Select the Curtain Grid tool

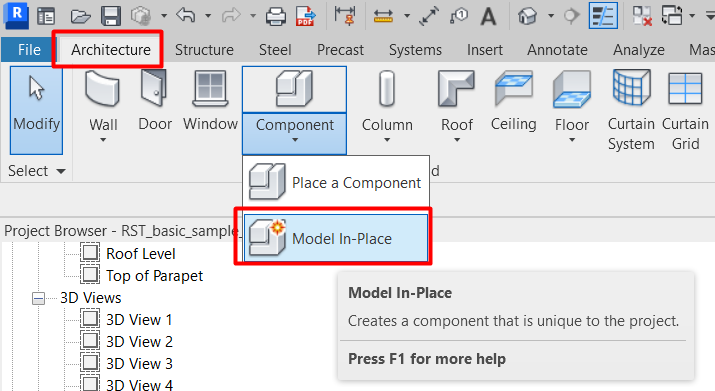[x=685, y=110]
